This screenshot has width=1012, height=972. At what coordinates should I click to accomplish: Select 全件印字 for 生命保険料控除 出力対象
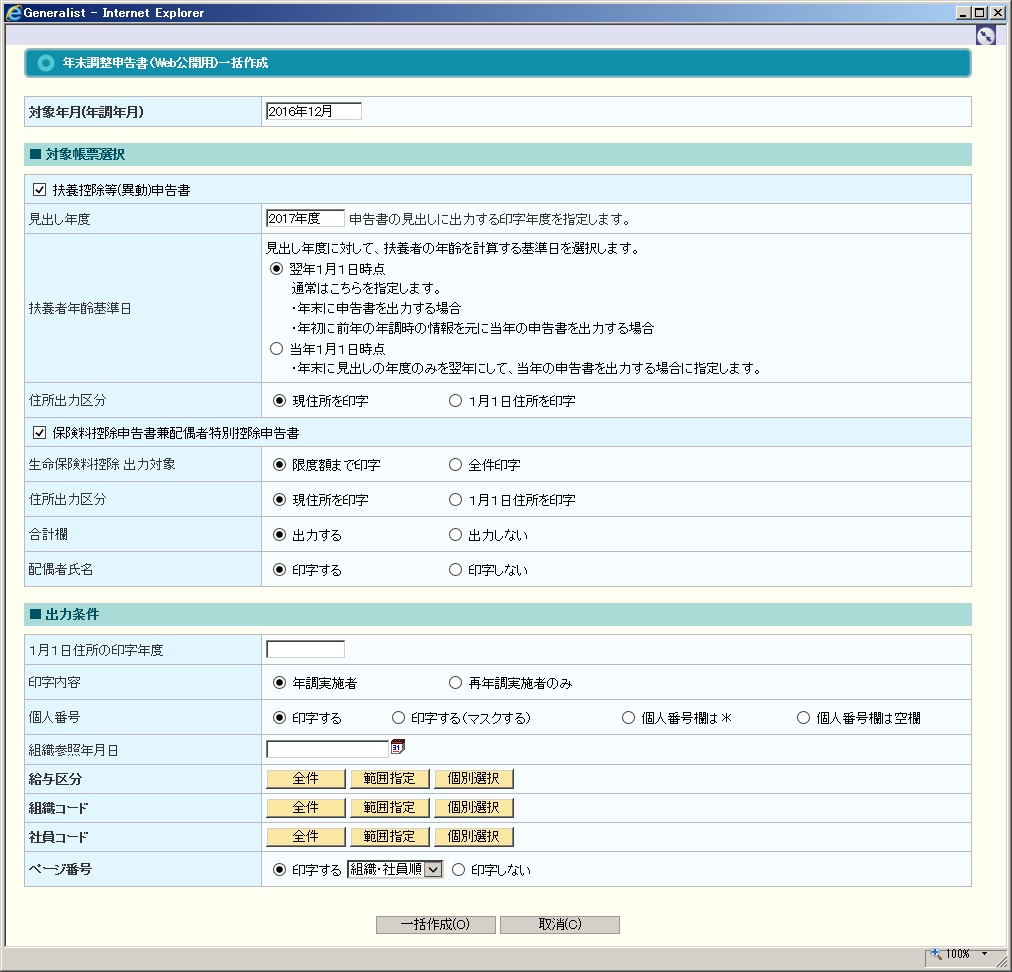[x=456, y=465]
